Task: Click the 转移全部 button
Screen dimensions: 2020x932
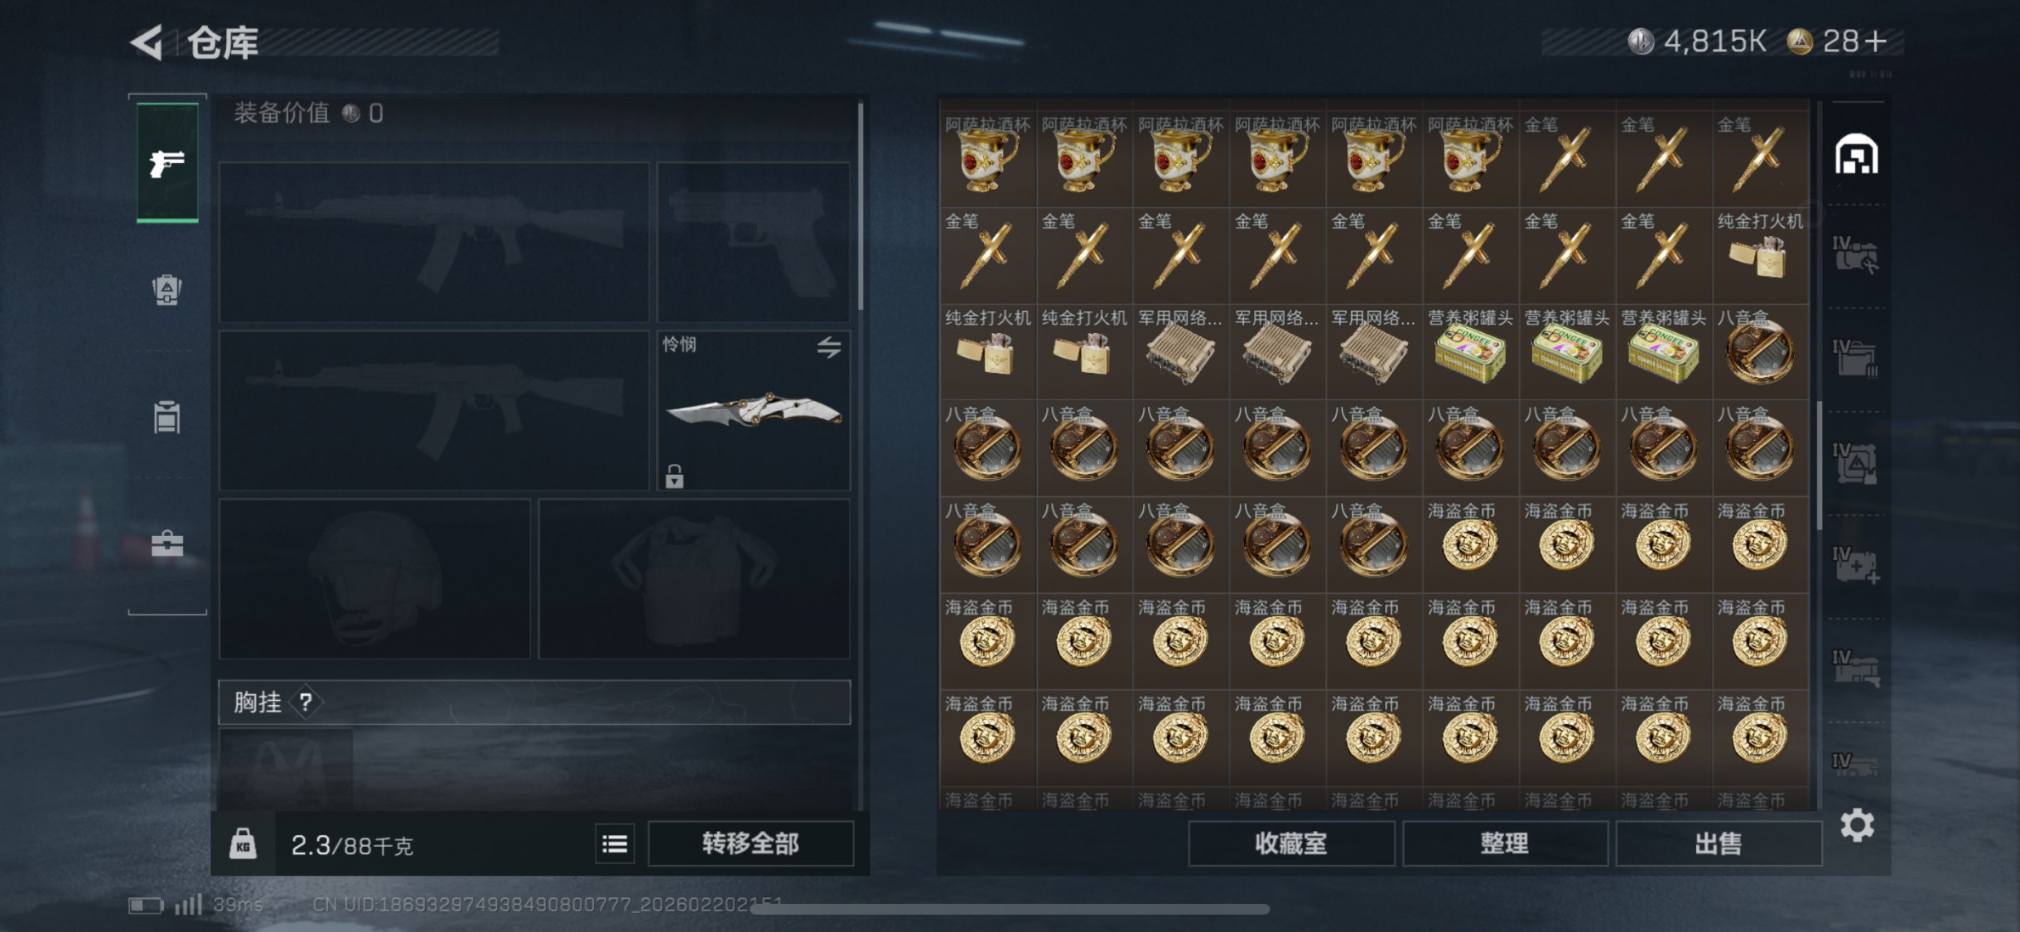Action: tap(751, 844)
